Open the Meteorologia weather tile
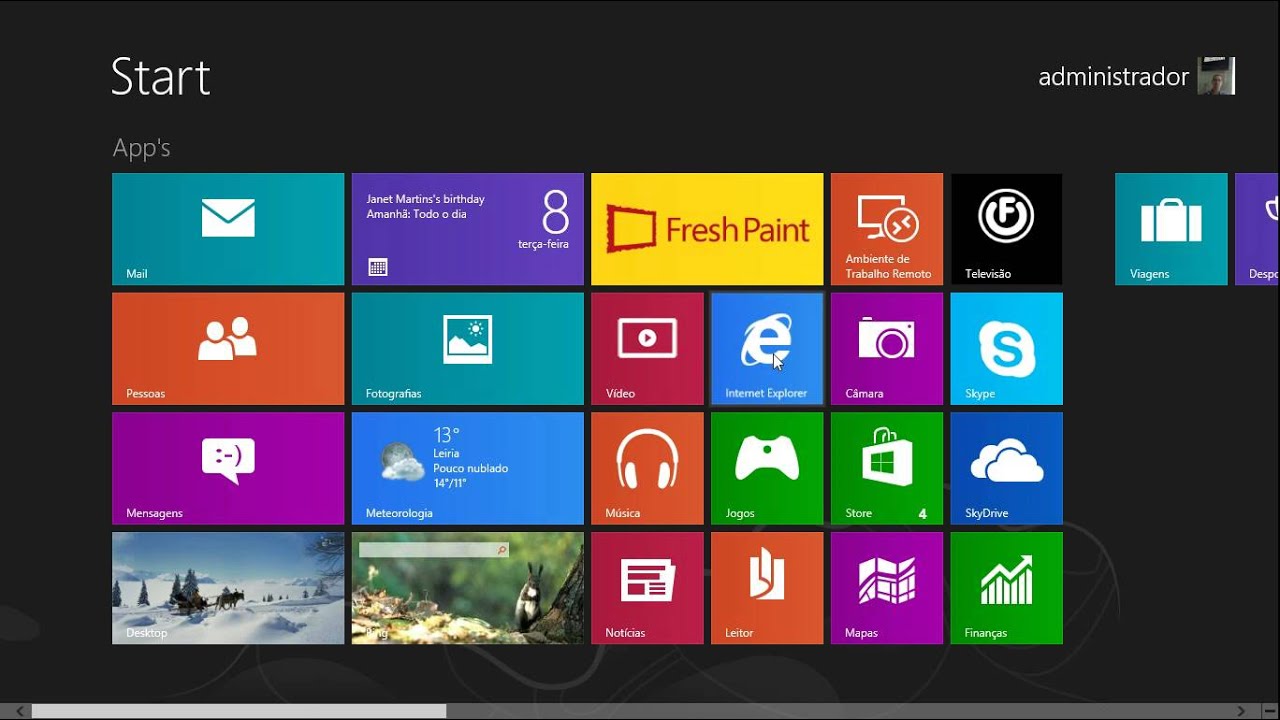Screen dimensions: 1280x720 (x=467, y=468)
